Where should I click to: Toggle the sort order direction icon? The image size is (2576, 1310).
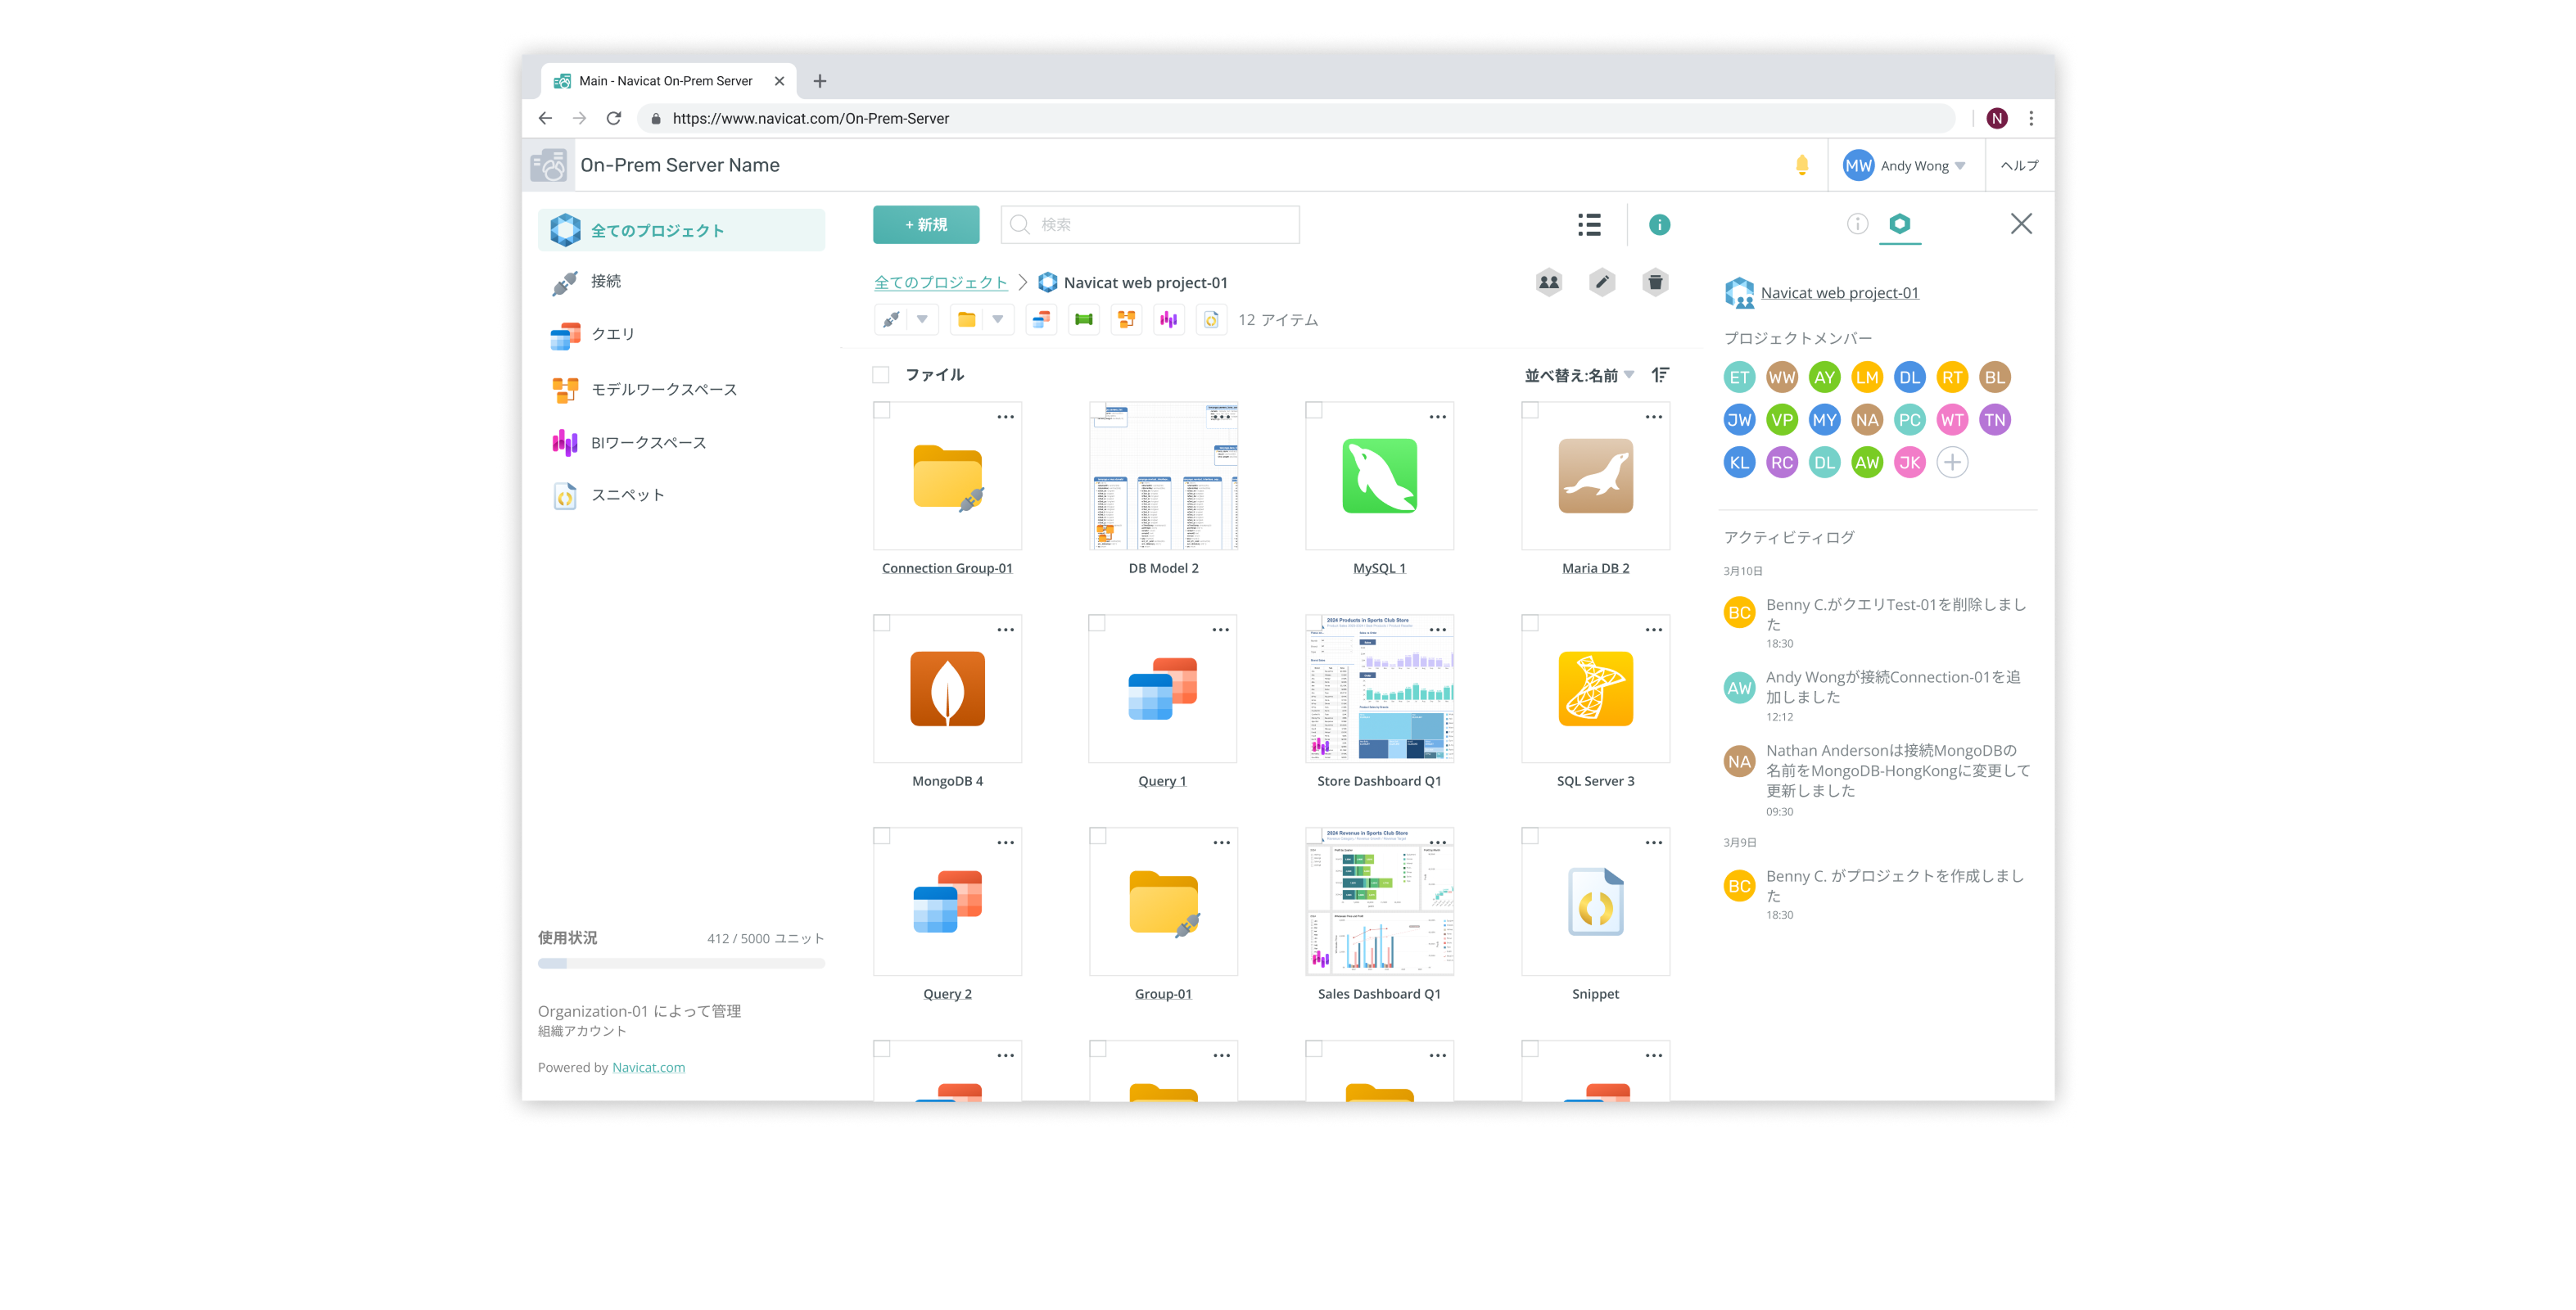1660,375
